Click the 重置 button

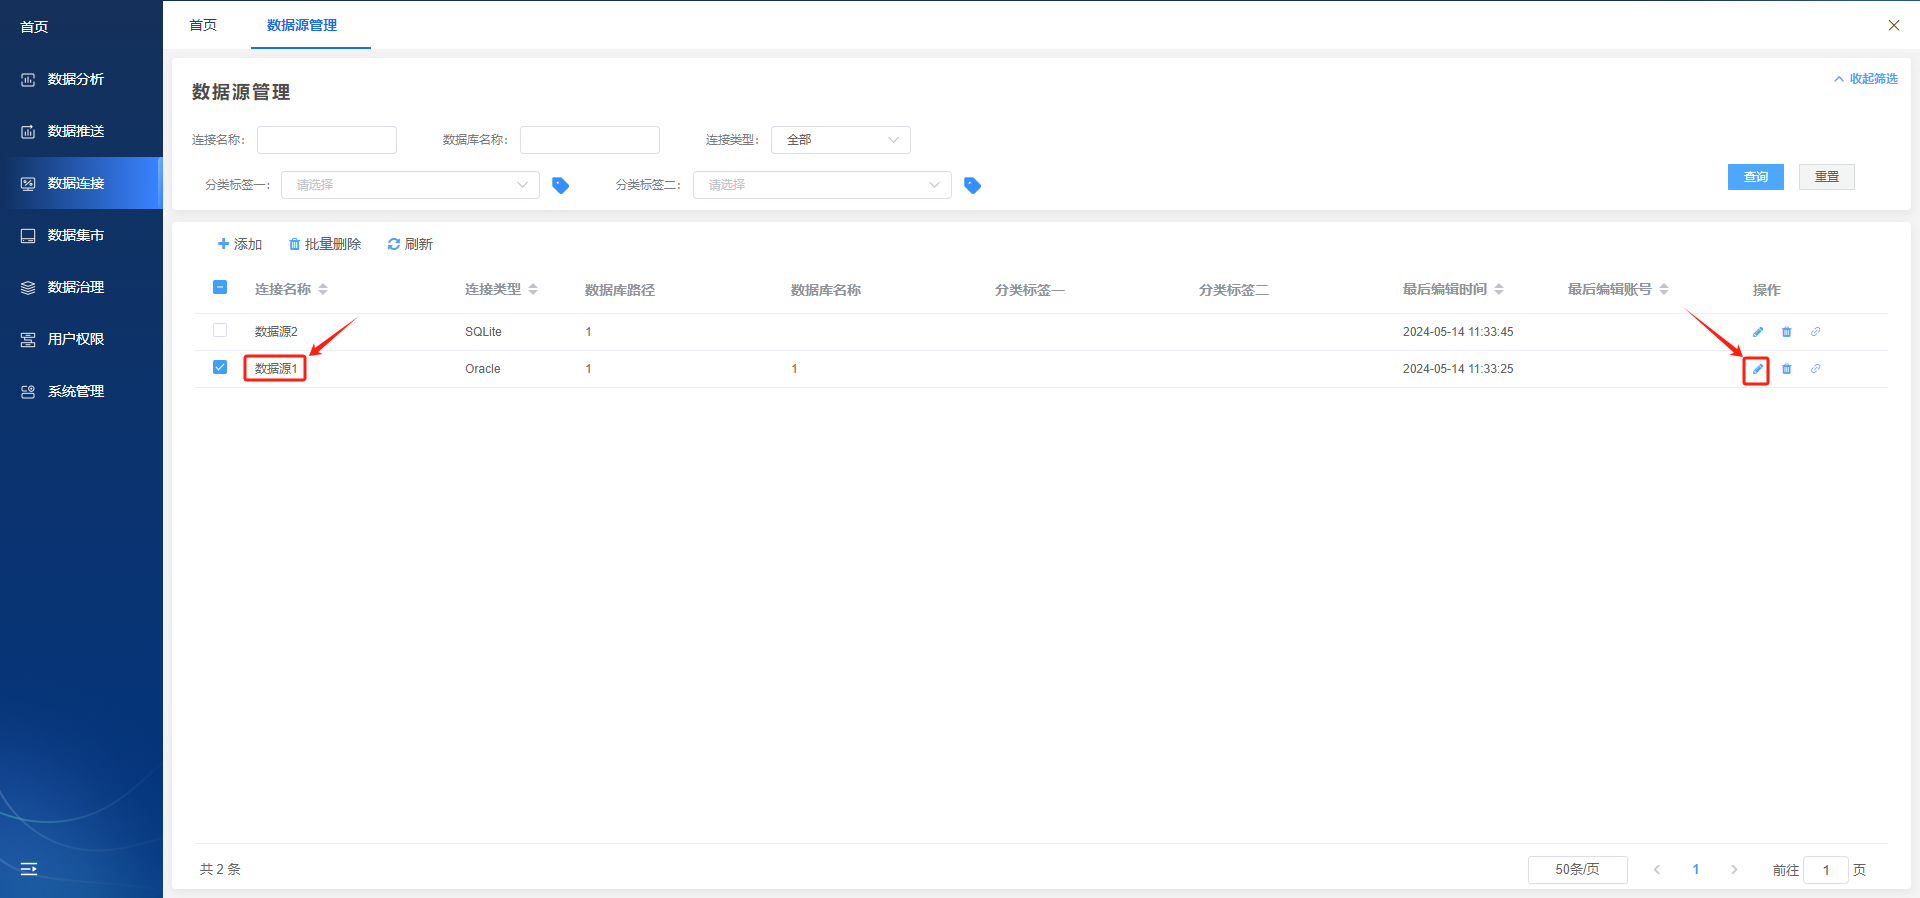coord(1827,177)
